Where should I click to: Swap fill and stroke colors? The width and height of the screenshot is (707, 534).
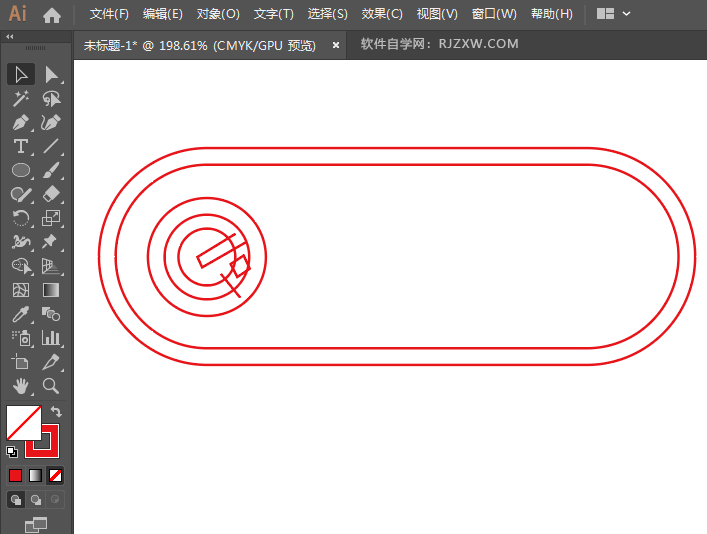click(56, 411)
